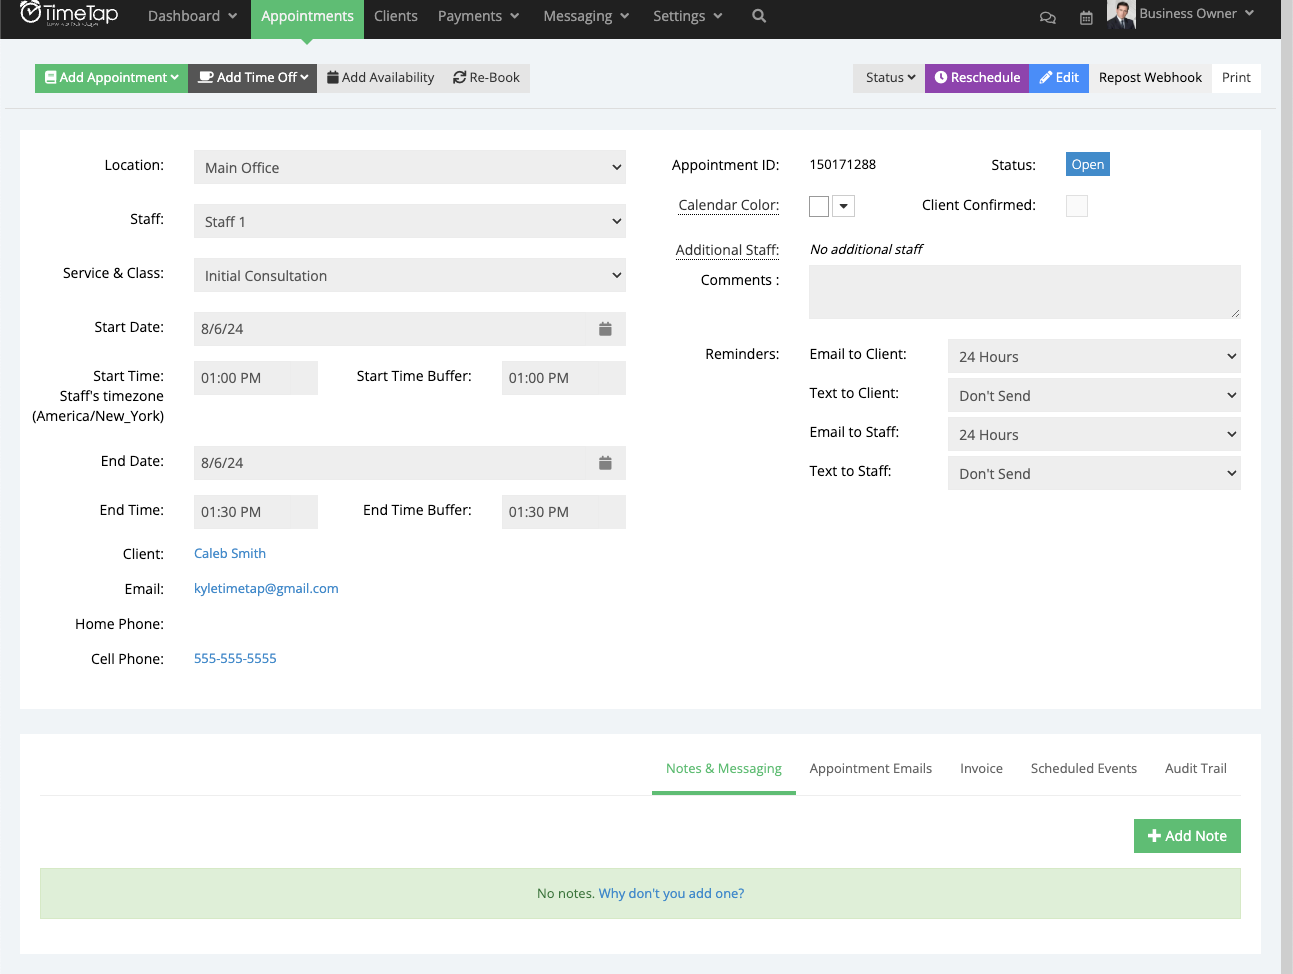This screenshot has width=1293, height=974.
Task: Toggle the Add Time Off dropdown button
Action: (252, 77)
